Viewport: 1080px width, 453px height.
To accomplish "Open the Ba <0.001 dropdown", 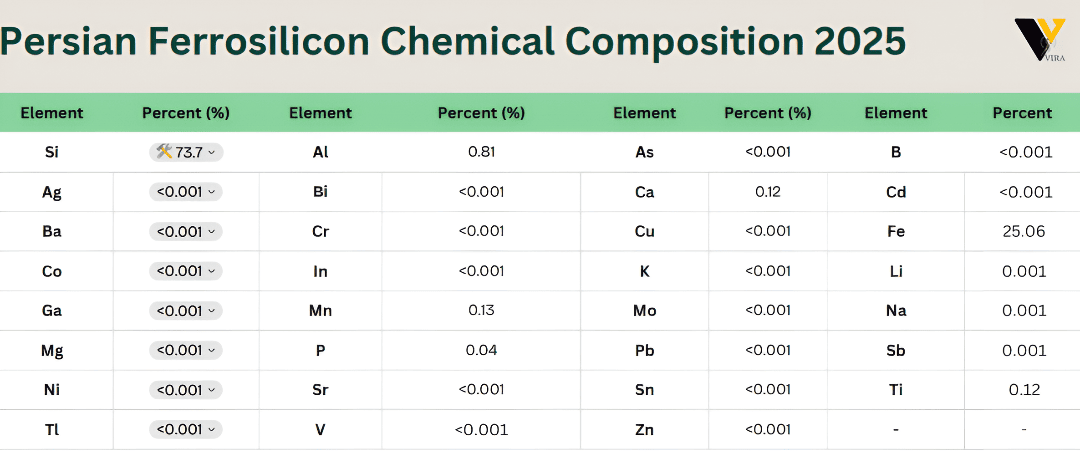I will pyautogui.click(x=186, y=231).
